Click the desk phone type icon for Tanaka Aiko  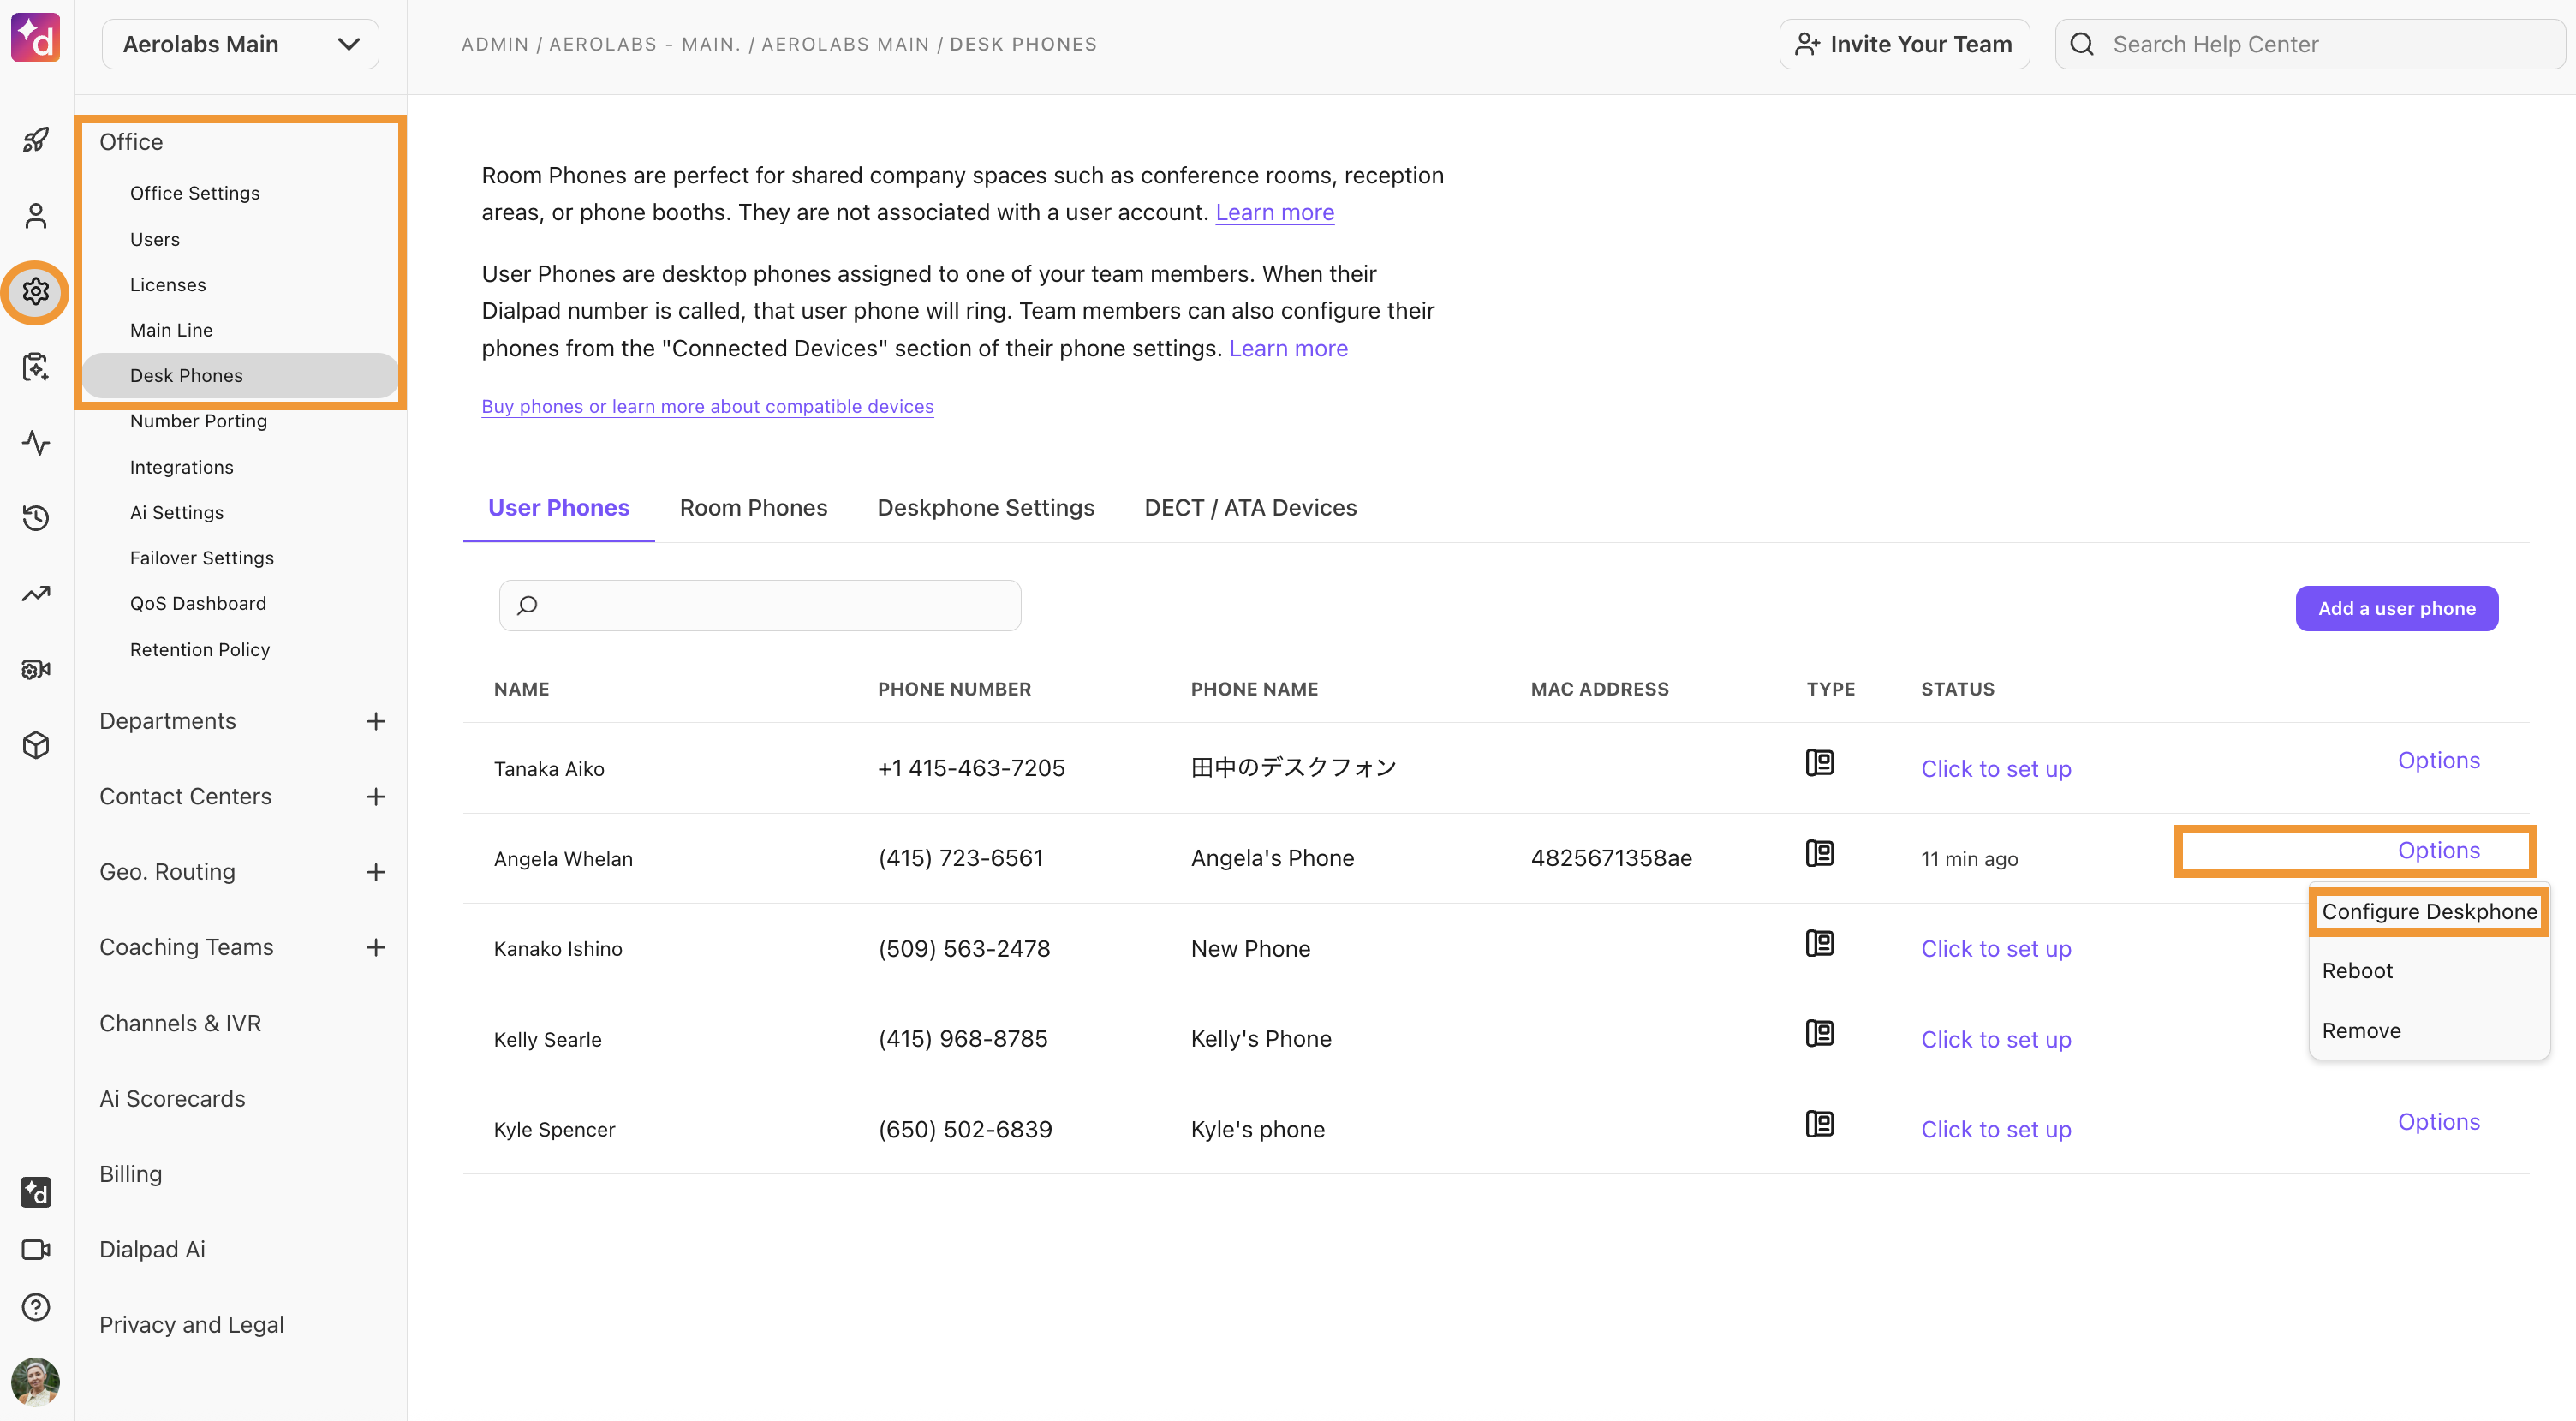coord(1820,763)
